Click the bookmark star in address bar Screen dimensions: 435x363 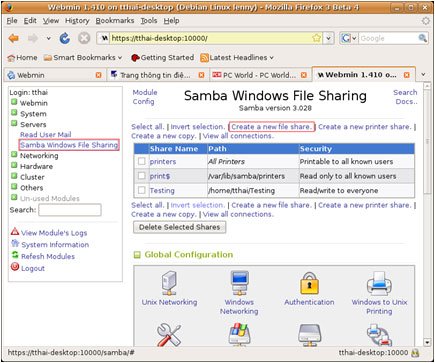[316, 38]
